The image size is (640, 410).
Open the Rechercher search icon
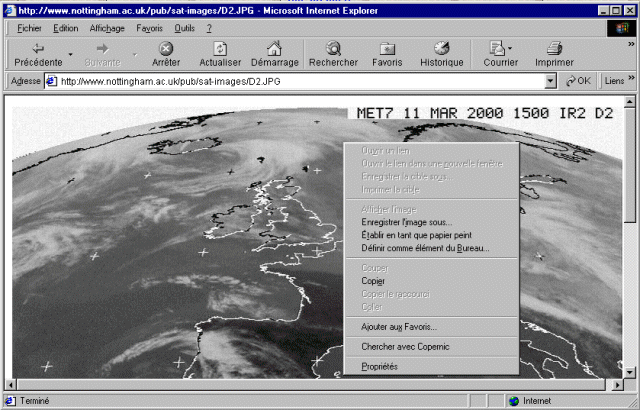click(x=333, y=48)
